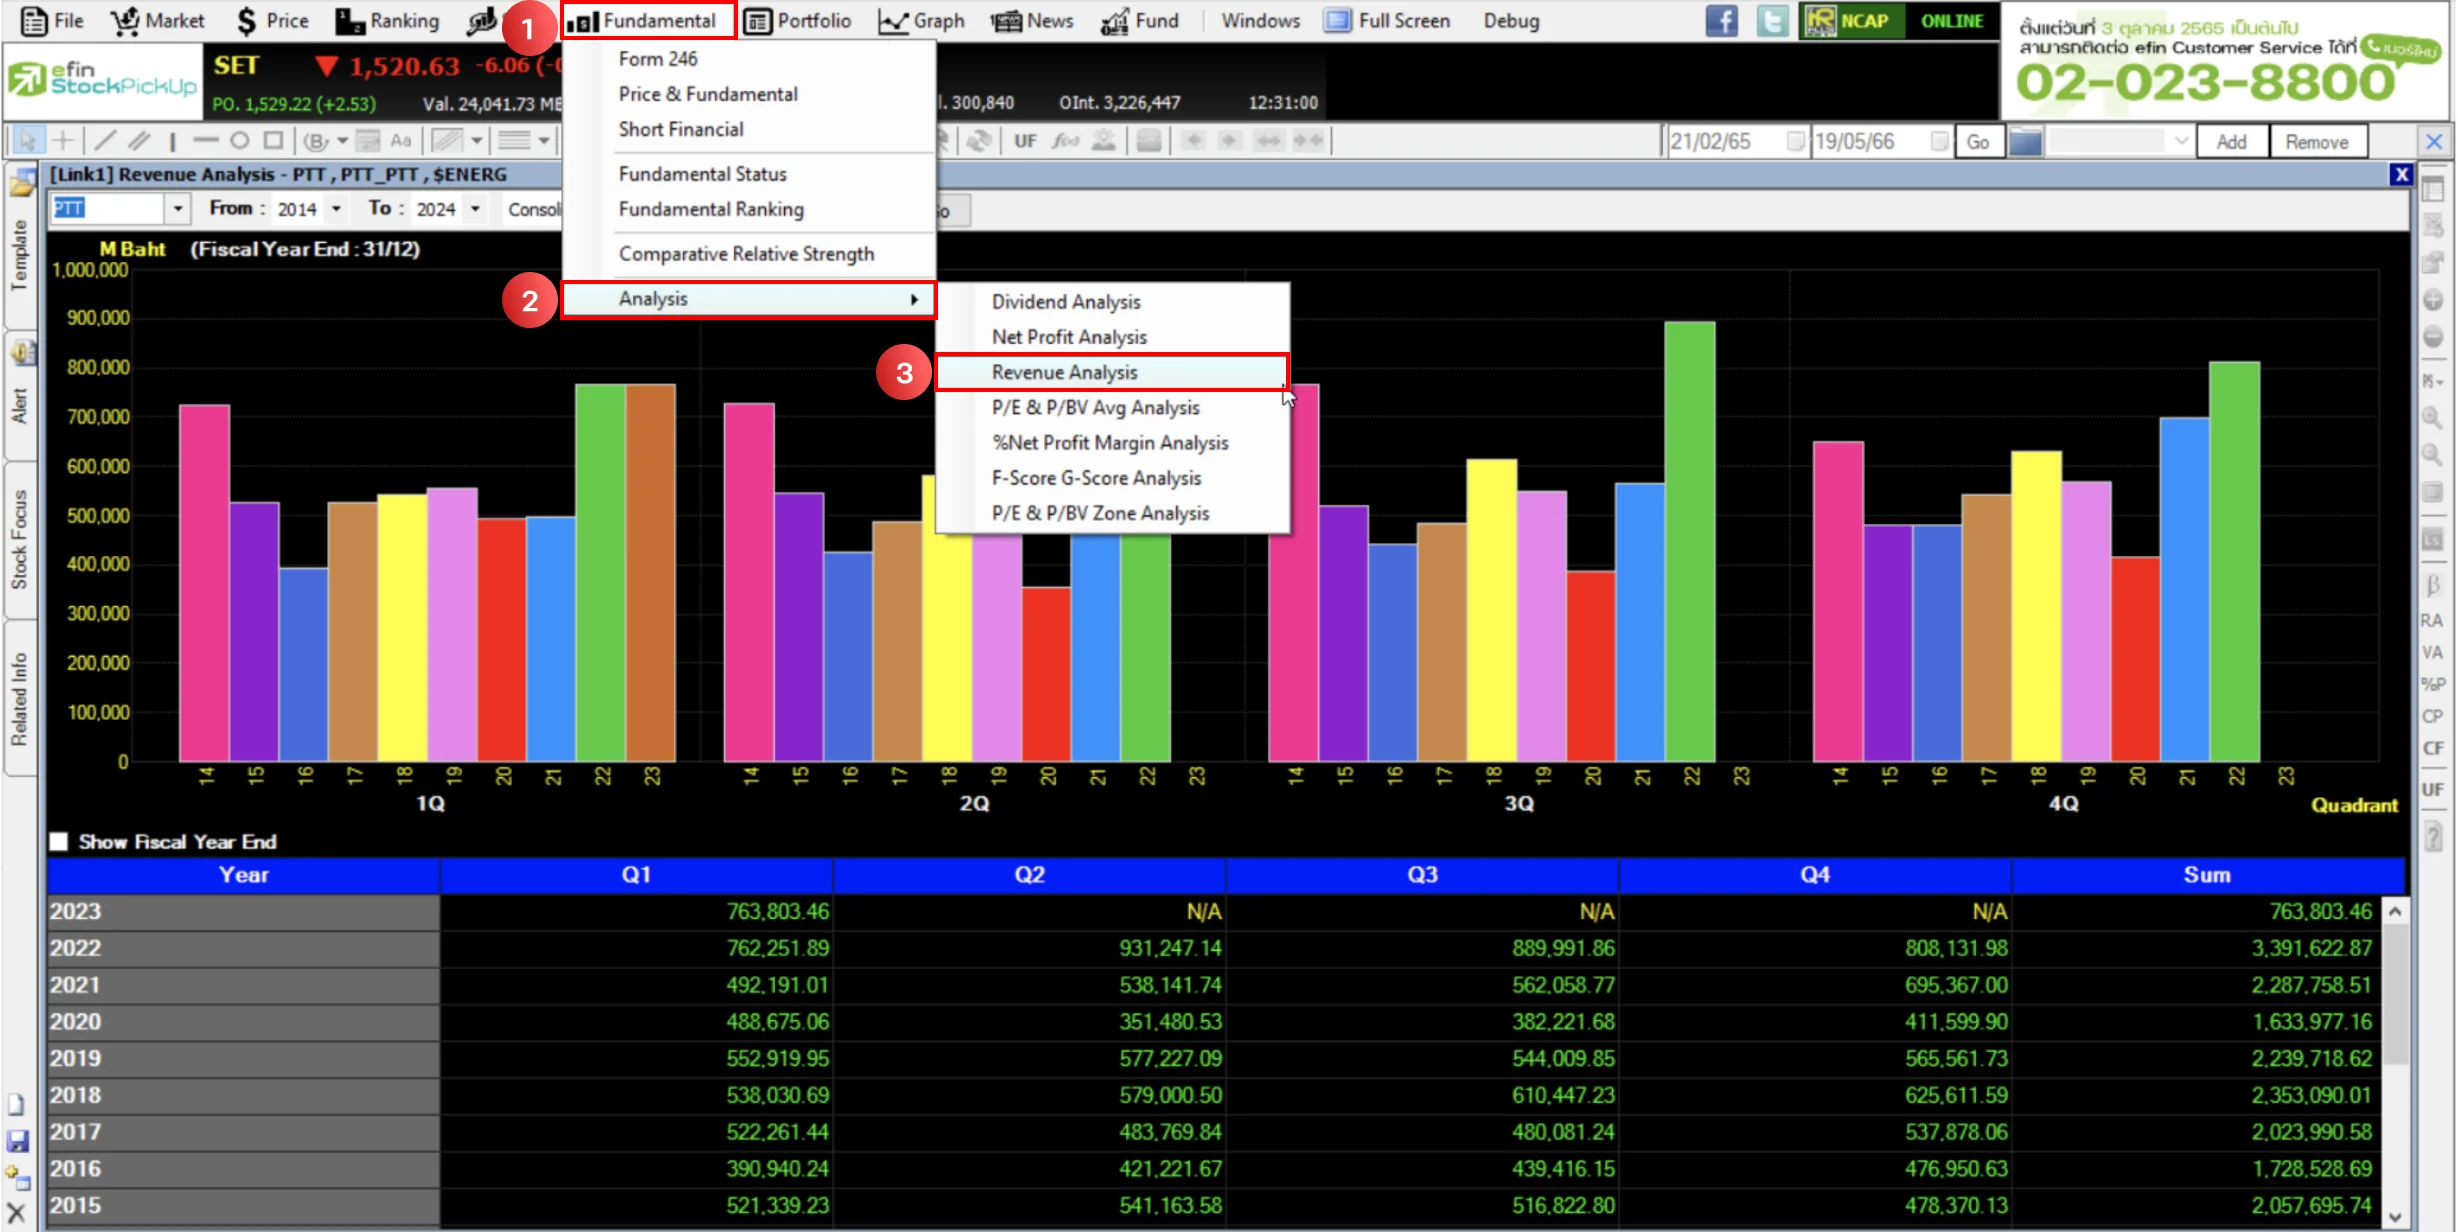This screenshot has width=2458, height=1232.
Task: Select the Aa text annotation tool
Action: [x=401, y=141]
